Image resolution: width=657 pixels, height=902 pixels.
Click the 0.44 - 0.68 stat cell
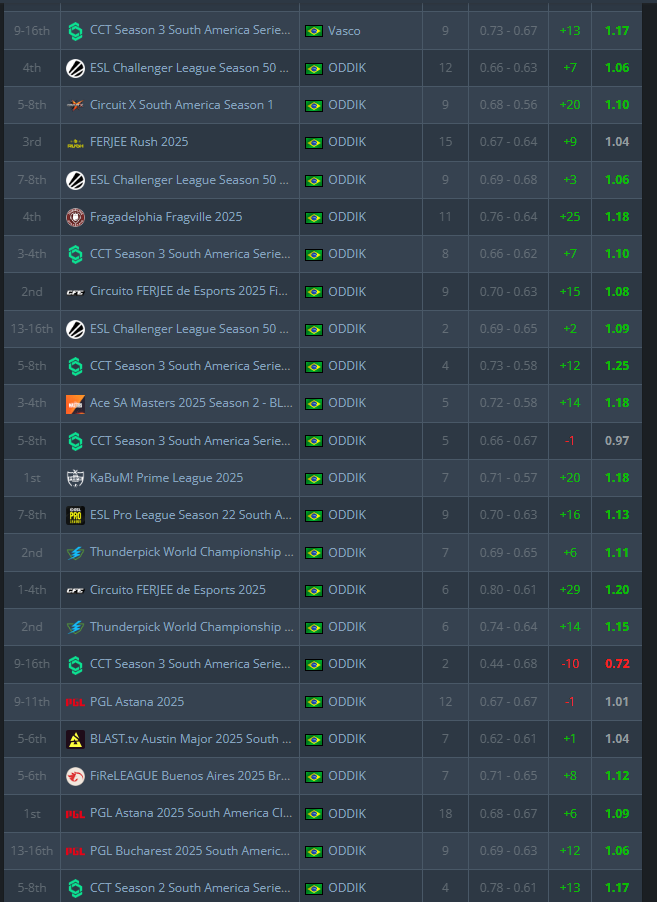(509, 664)
